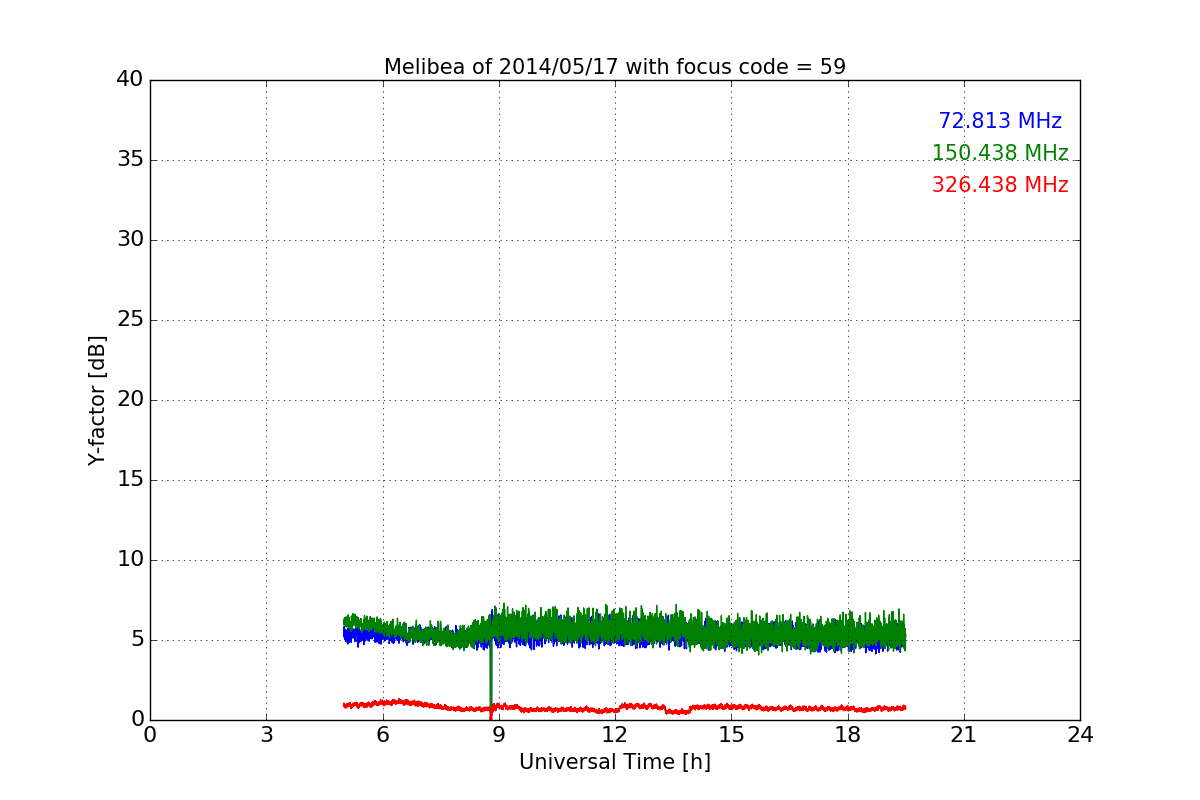Select the red 326.438 MHz legend label
Viewport: 1200px width, 800px height.
click(x=1000, y=185)
